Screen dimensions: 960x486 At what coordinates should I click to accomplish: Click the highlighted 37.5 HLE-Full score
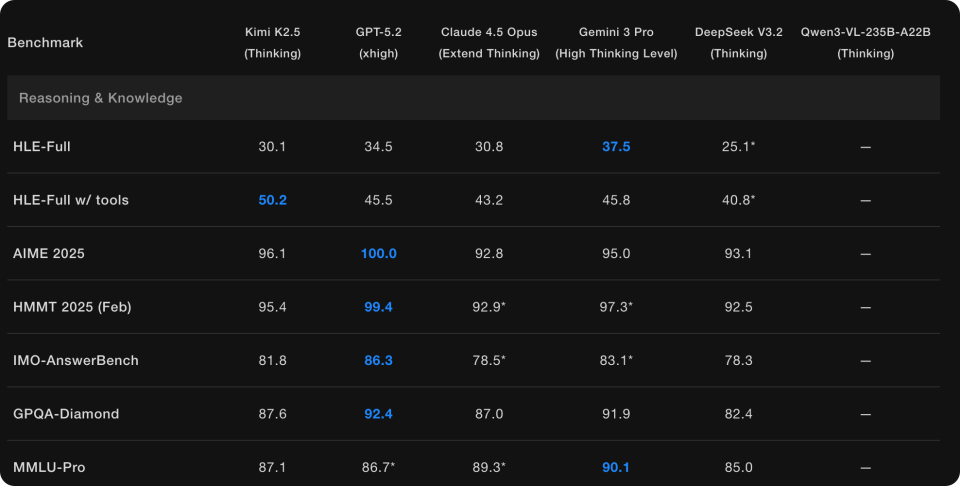click(616, 147)
